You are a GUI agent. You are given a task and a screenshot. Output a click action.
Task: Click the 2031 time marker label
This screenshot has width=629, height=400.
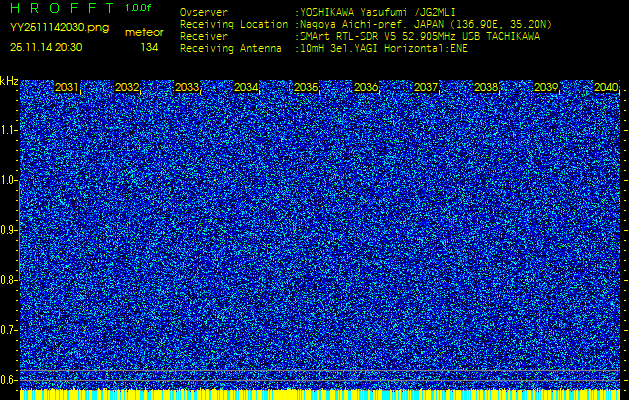coord(67,87)
